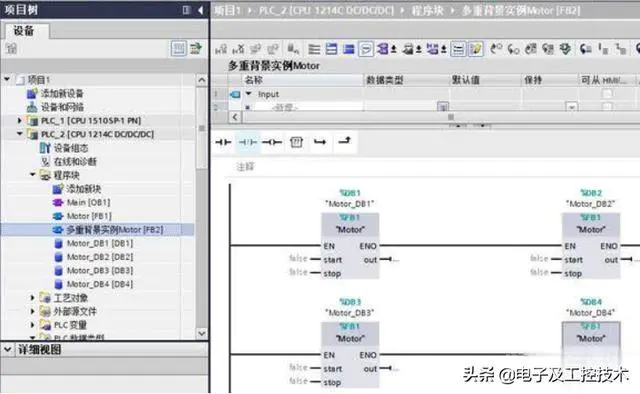Image resolution: width=640 pixels, height=394 pixels.
Task: Click the Insert network toolbar icon
Action: [x=221, y=49]
